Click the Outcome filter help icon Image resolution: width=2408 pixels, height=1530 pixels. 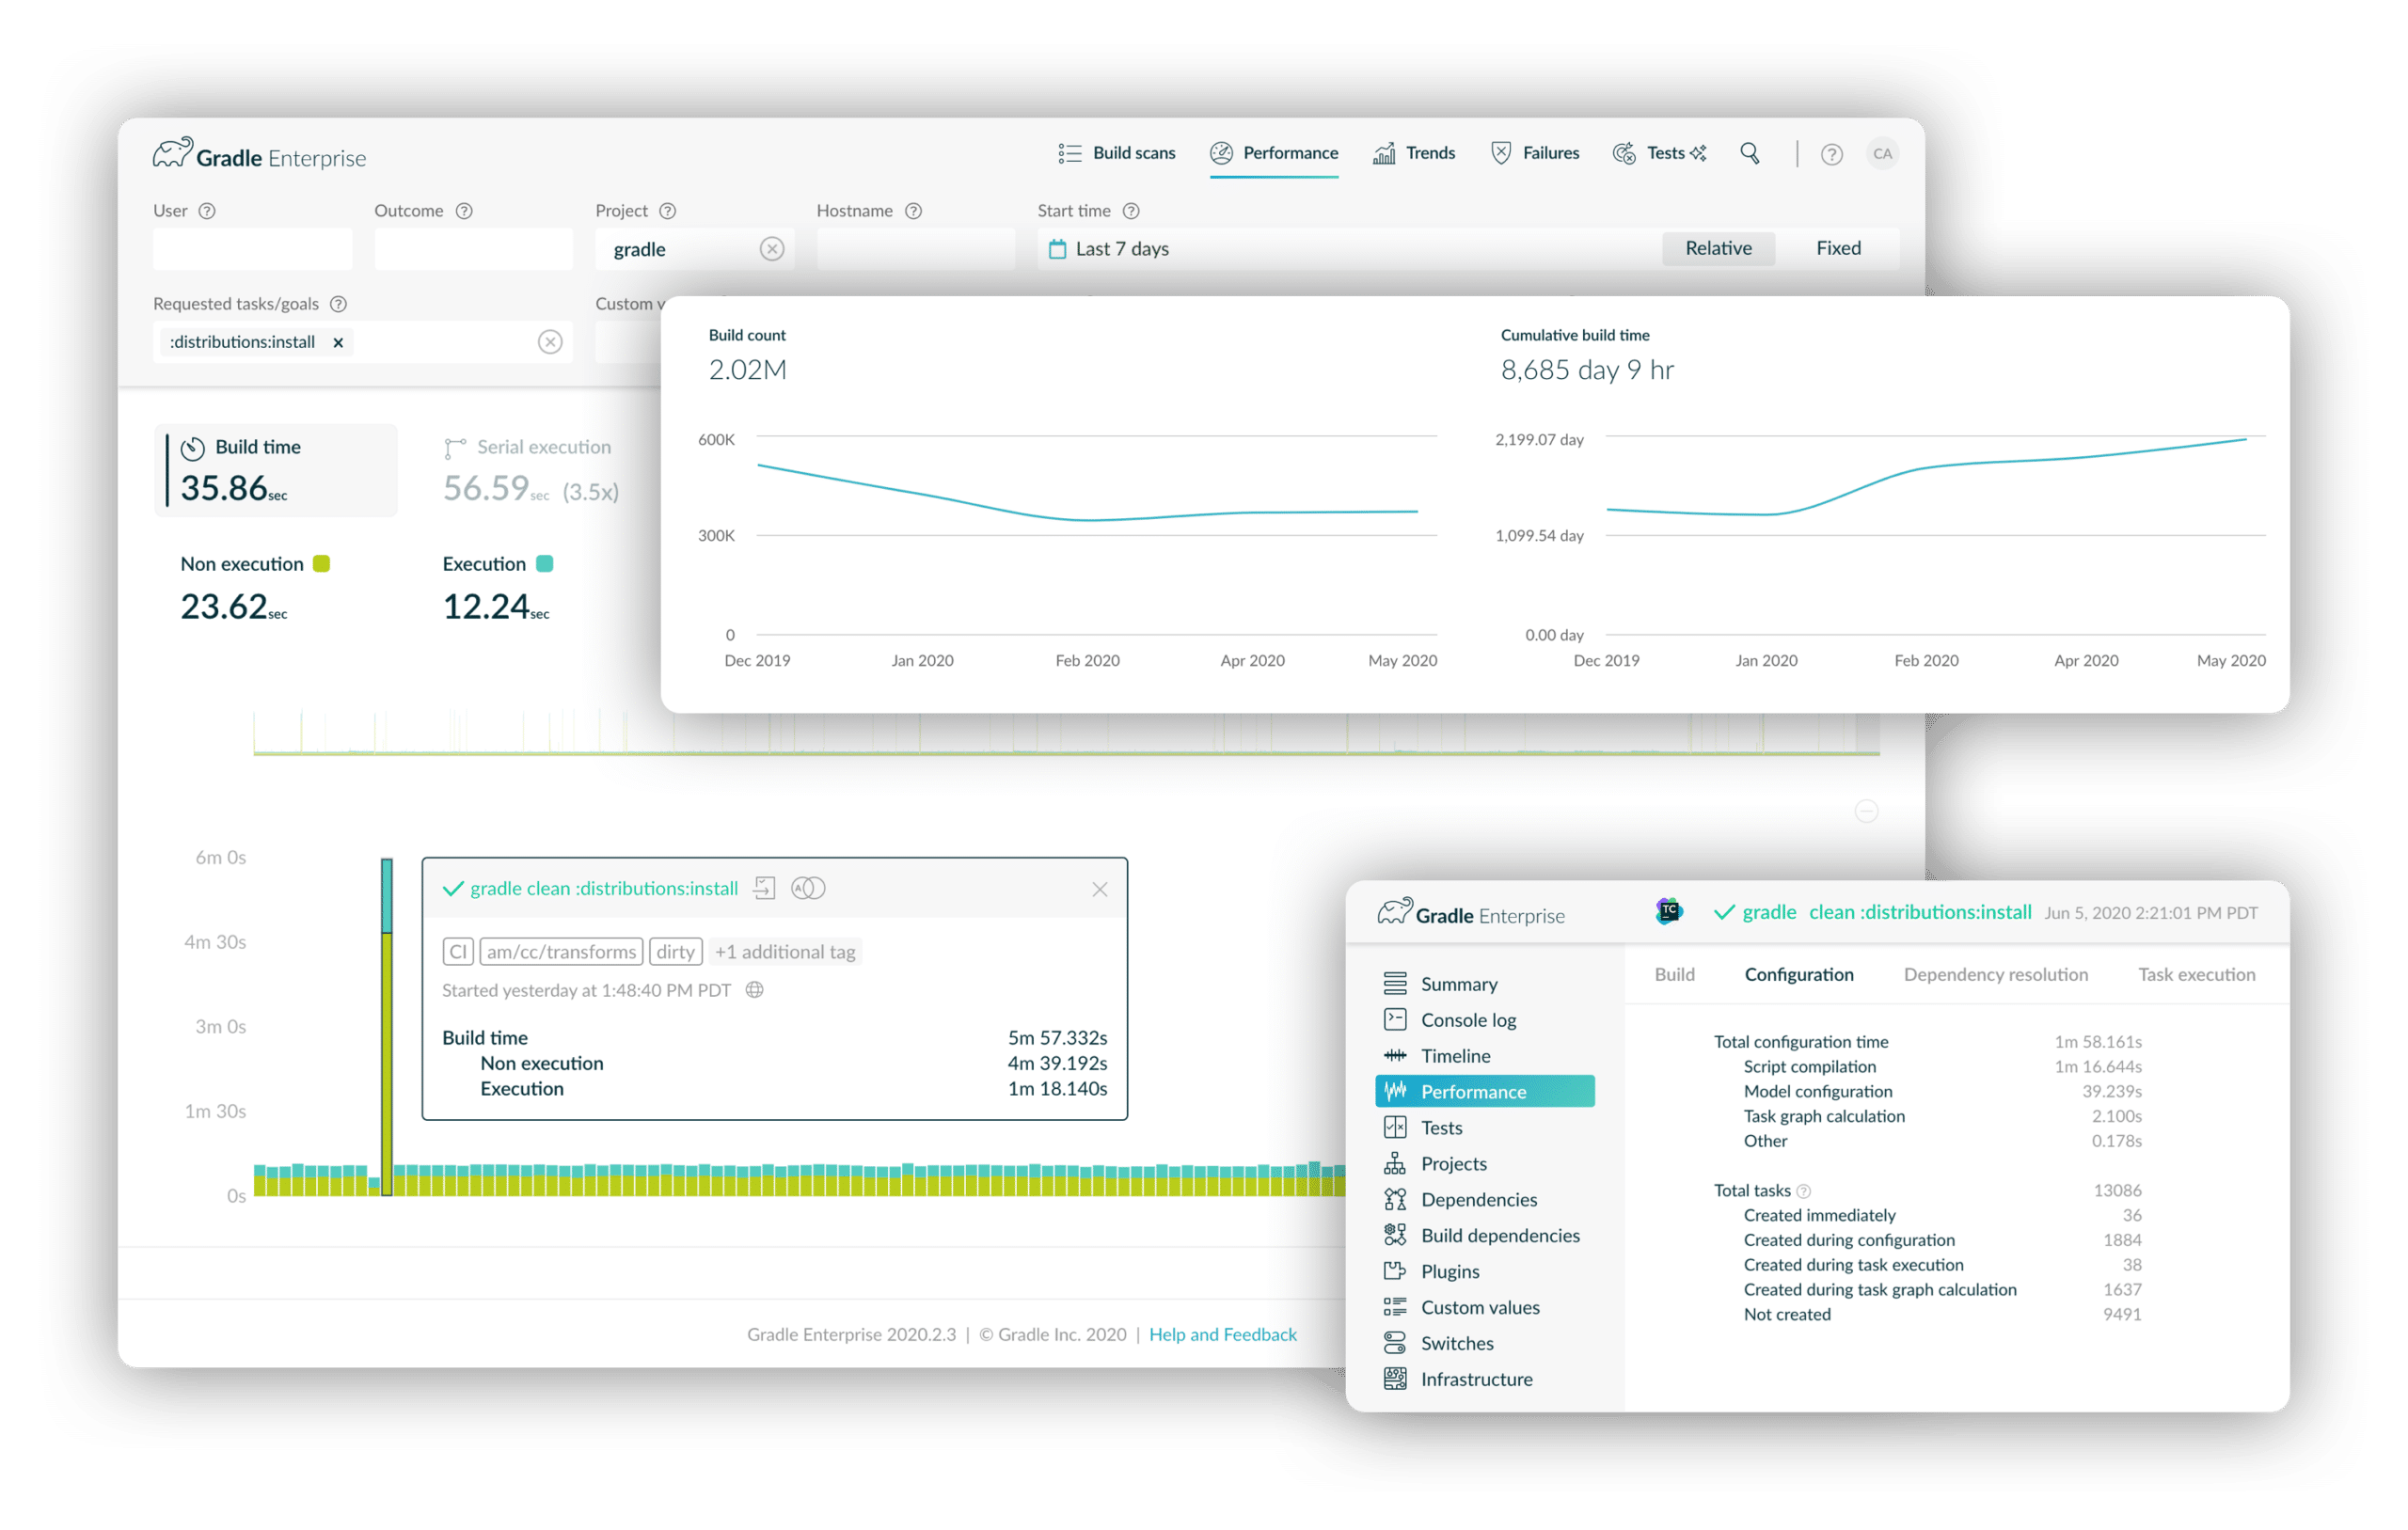(x=464, y=211)
